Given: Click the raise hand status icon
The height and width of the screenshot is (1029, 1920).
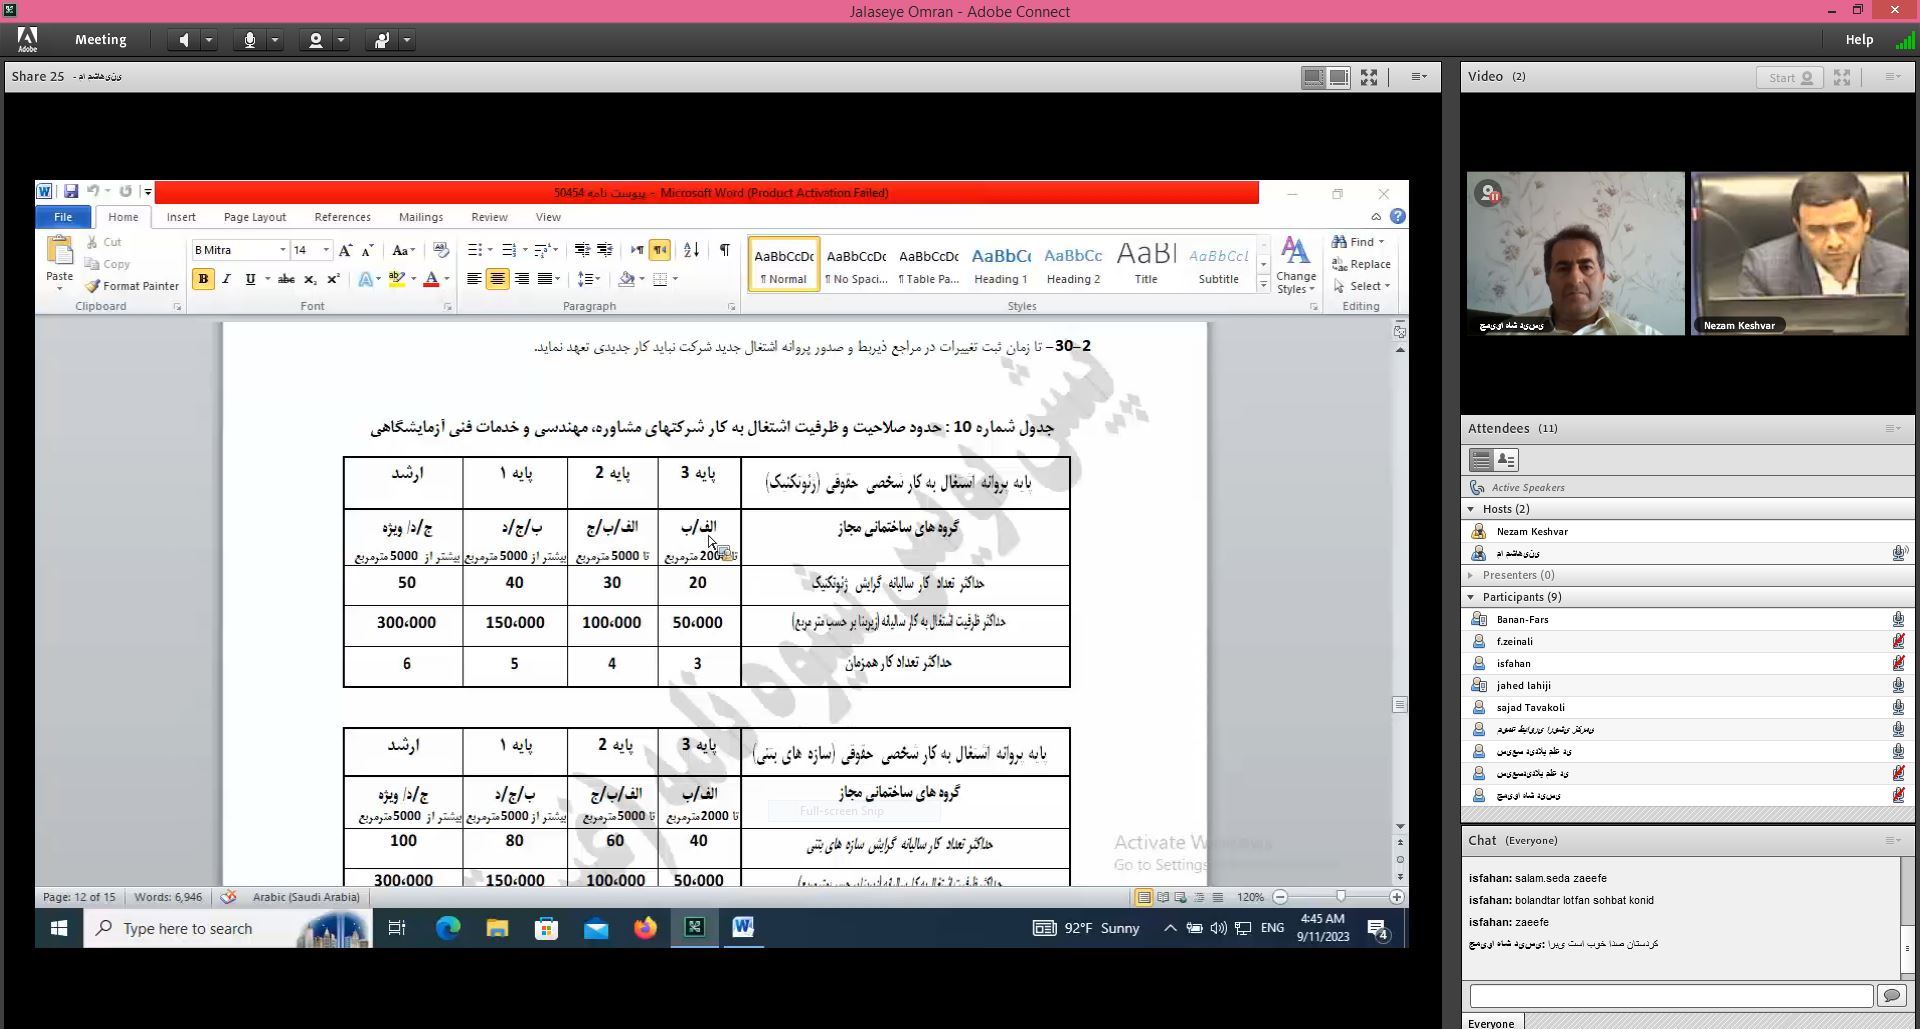Looking at the screenshot, I should (381, 40).
